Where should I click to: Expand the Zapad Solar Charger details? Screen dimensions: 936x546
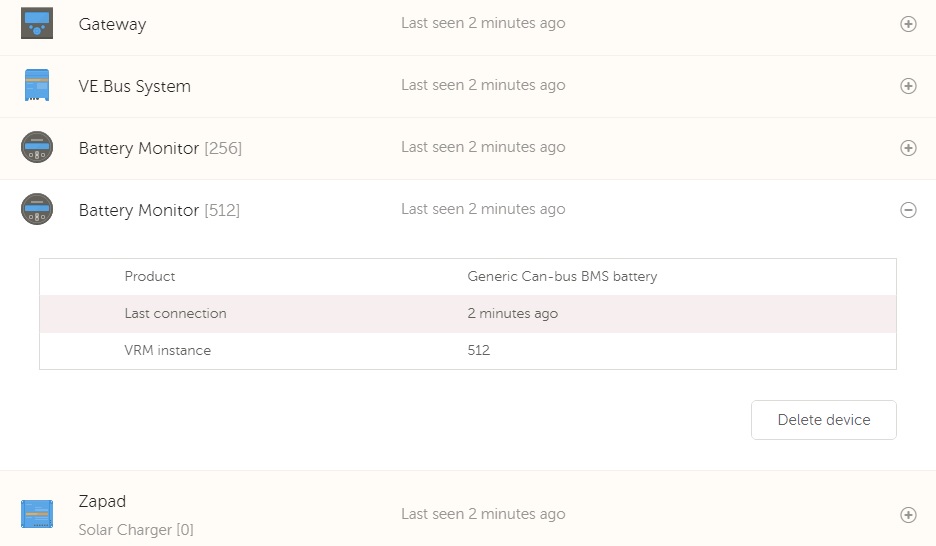click(x=908, y=515)
